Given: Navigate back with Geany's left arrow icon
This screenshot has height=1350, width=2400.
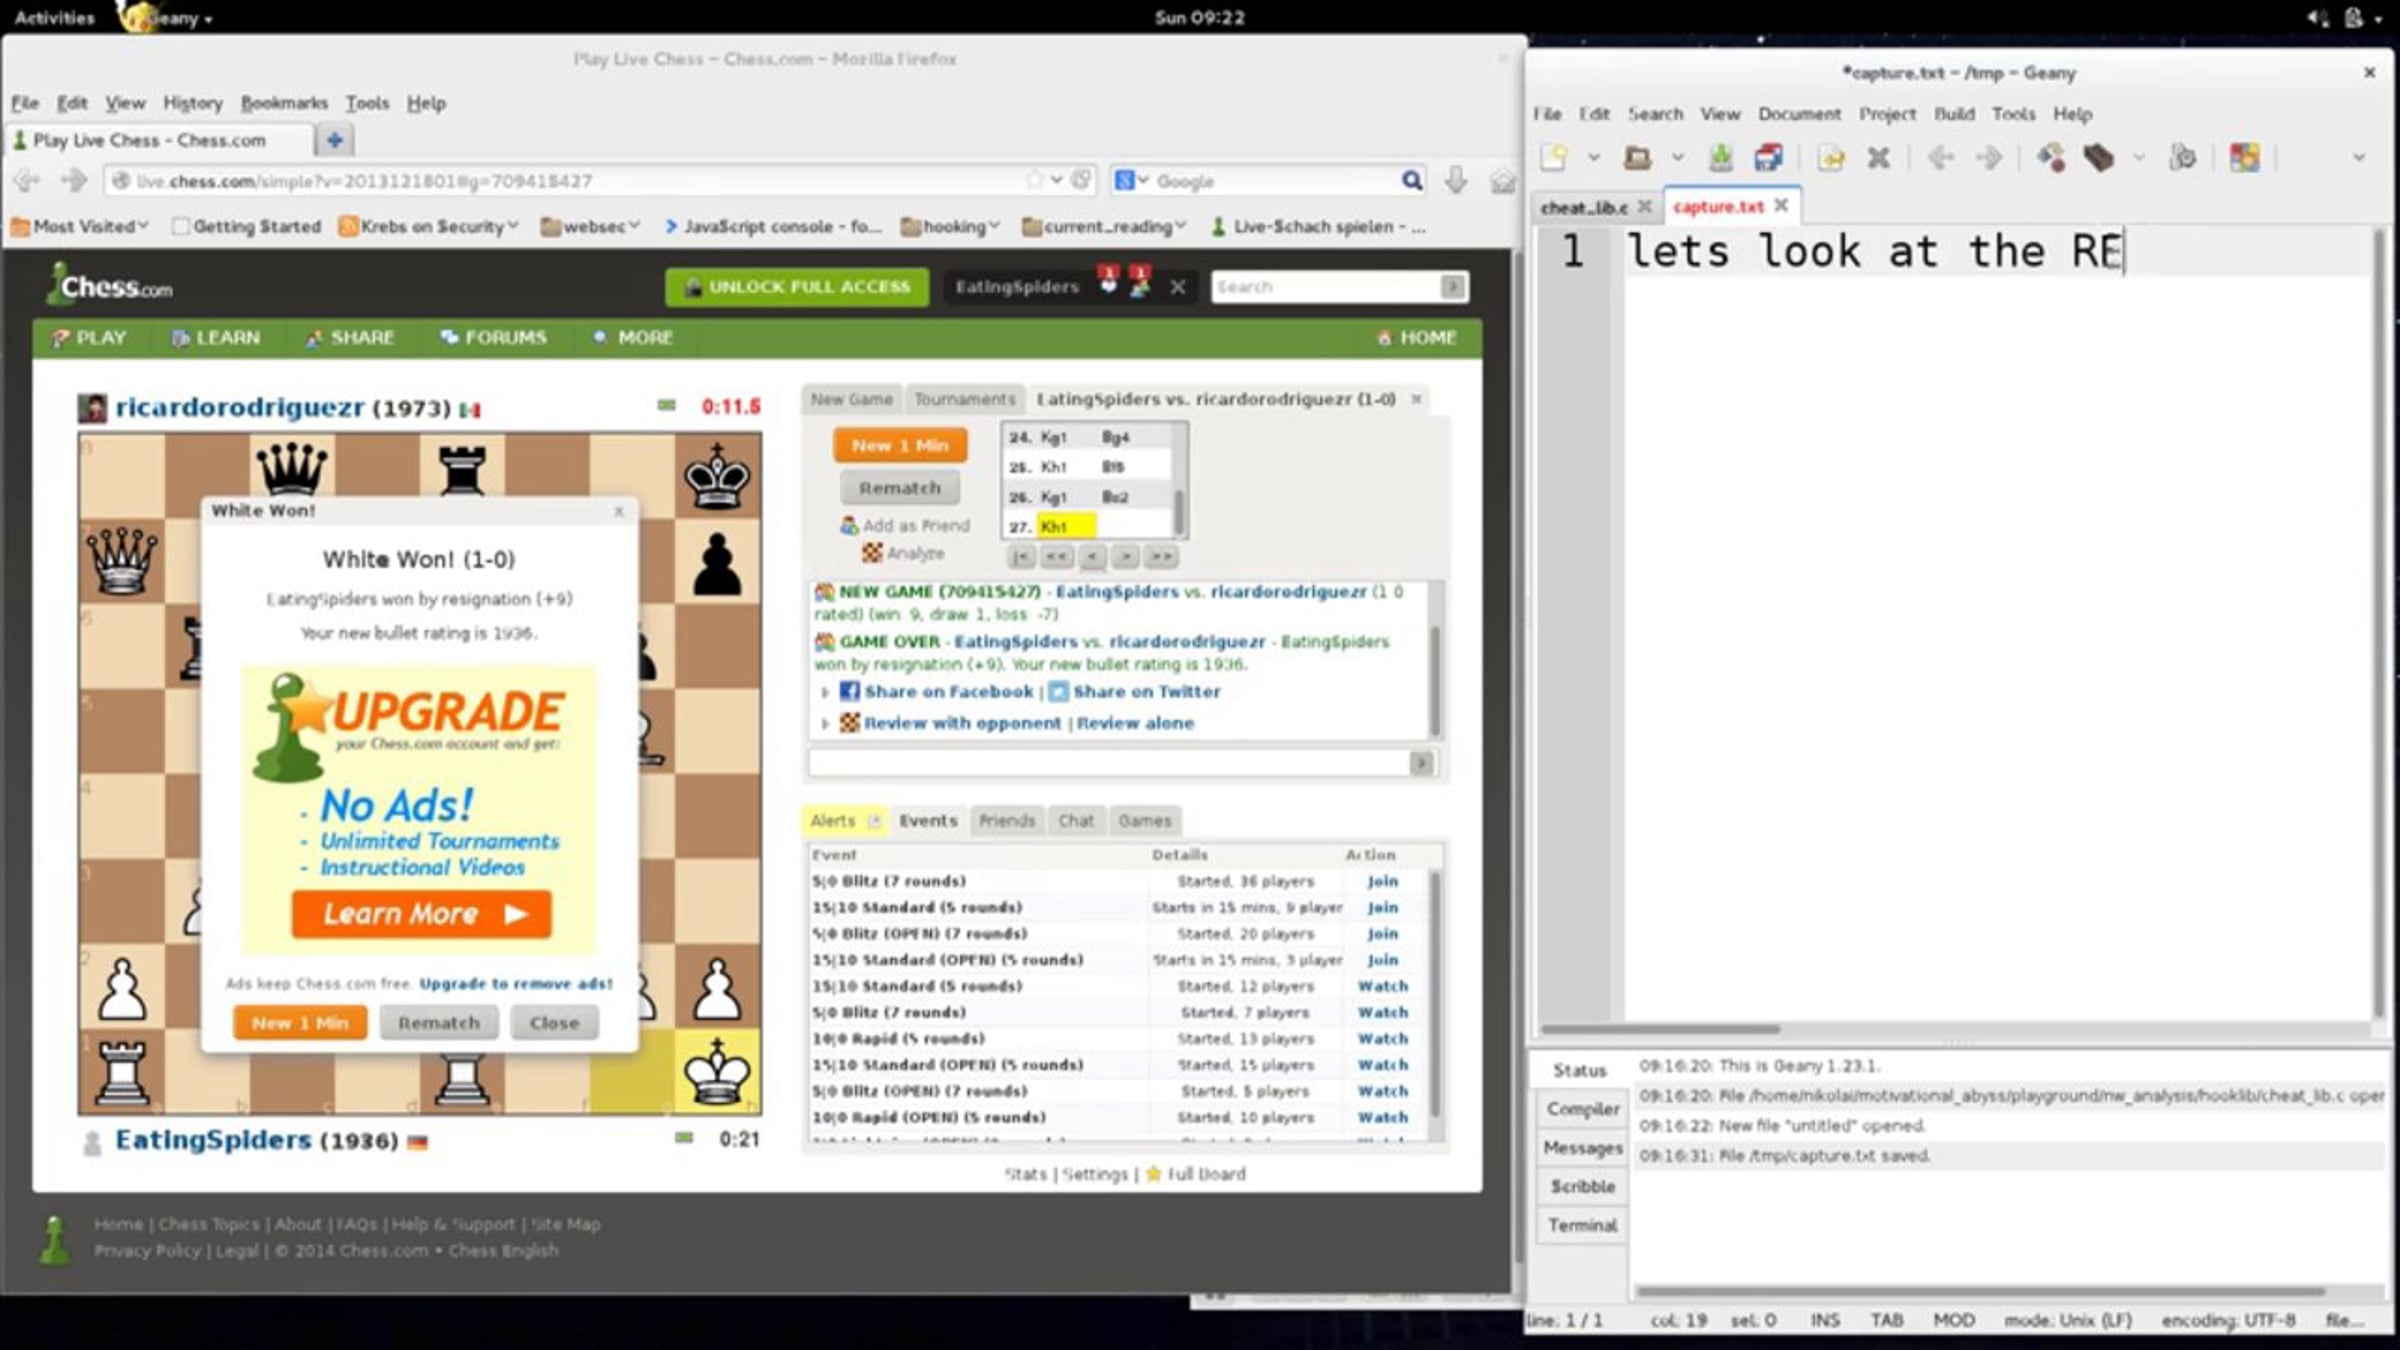Looking at the screenshot, I should 1941,157.
